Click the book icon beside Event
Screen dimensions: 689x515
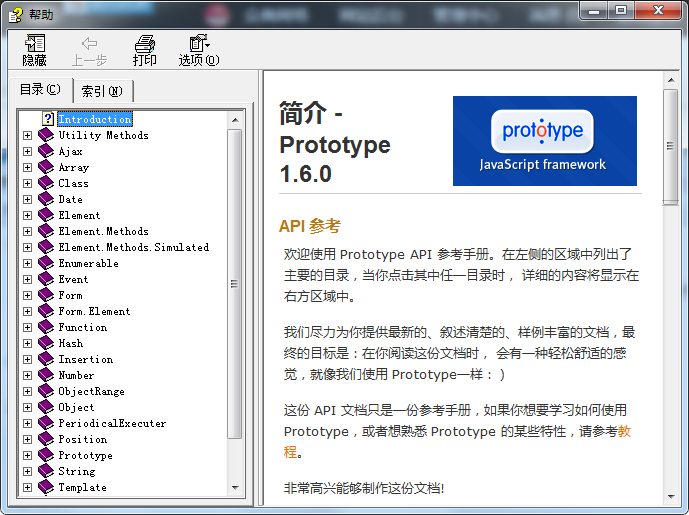[46, 279]
